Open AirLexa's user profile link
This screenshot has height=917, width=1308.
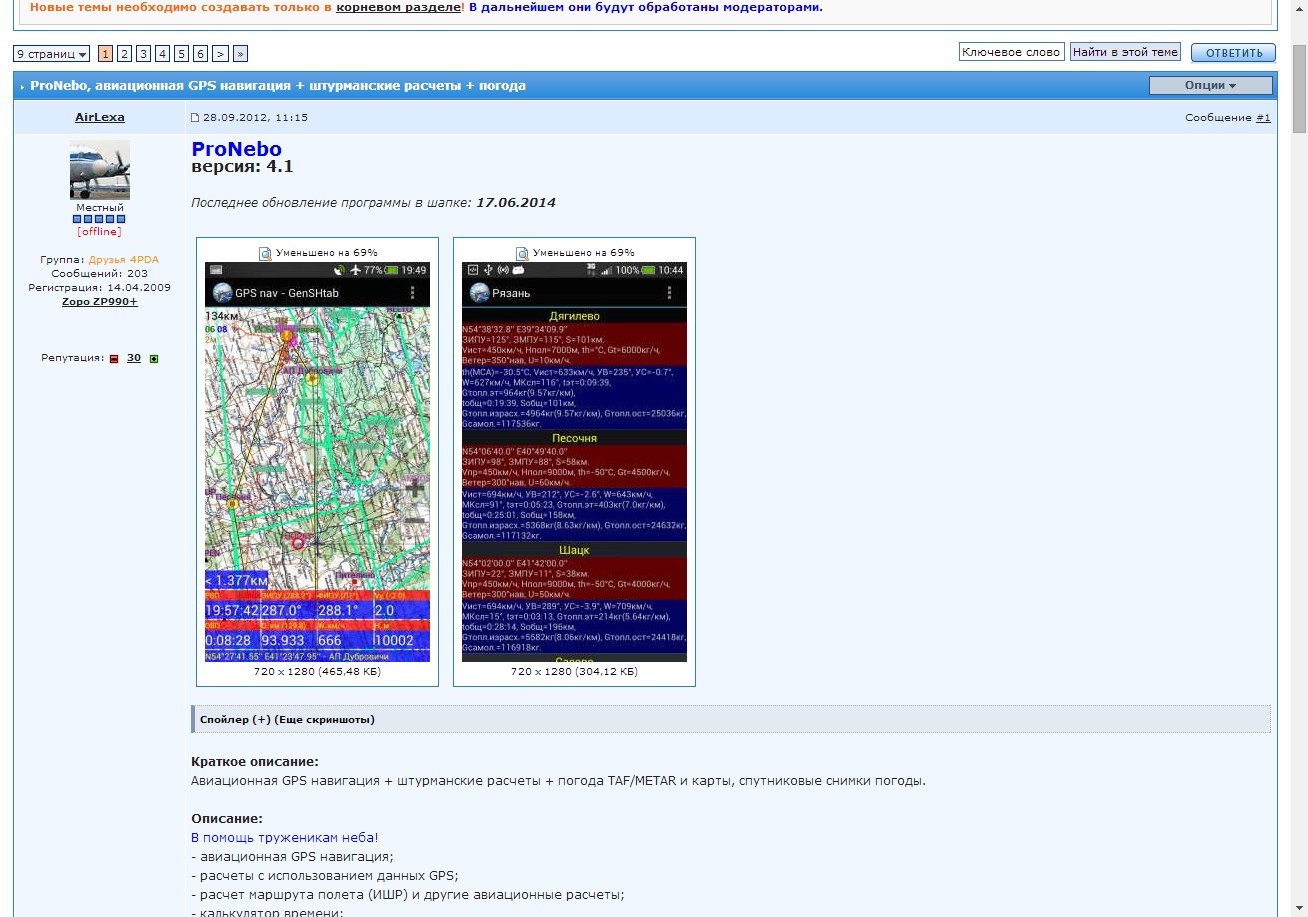coord(100,117)
